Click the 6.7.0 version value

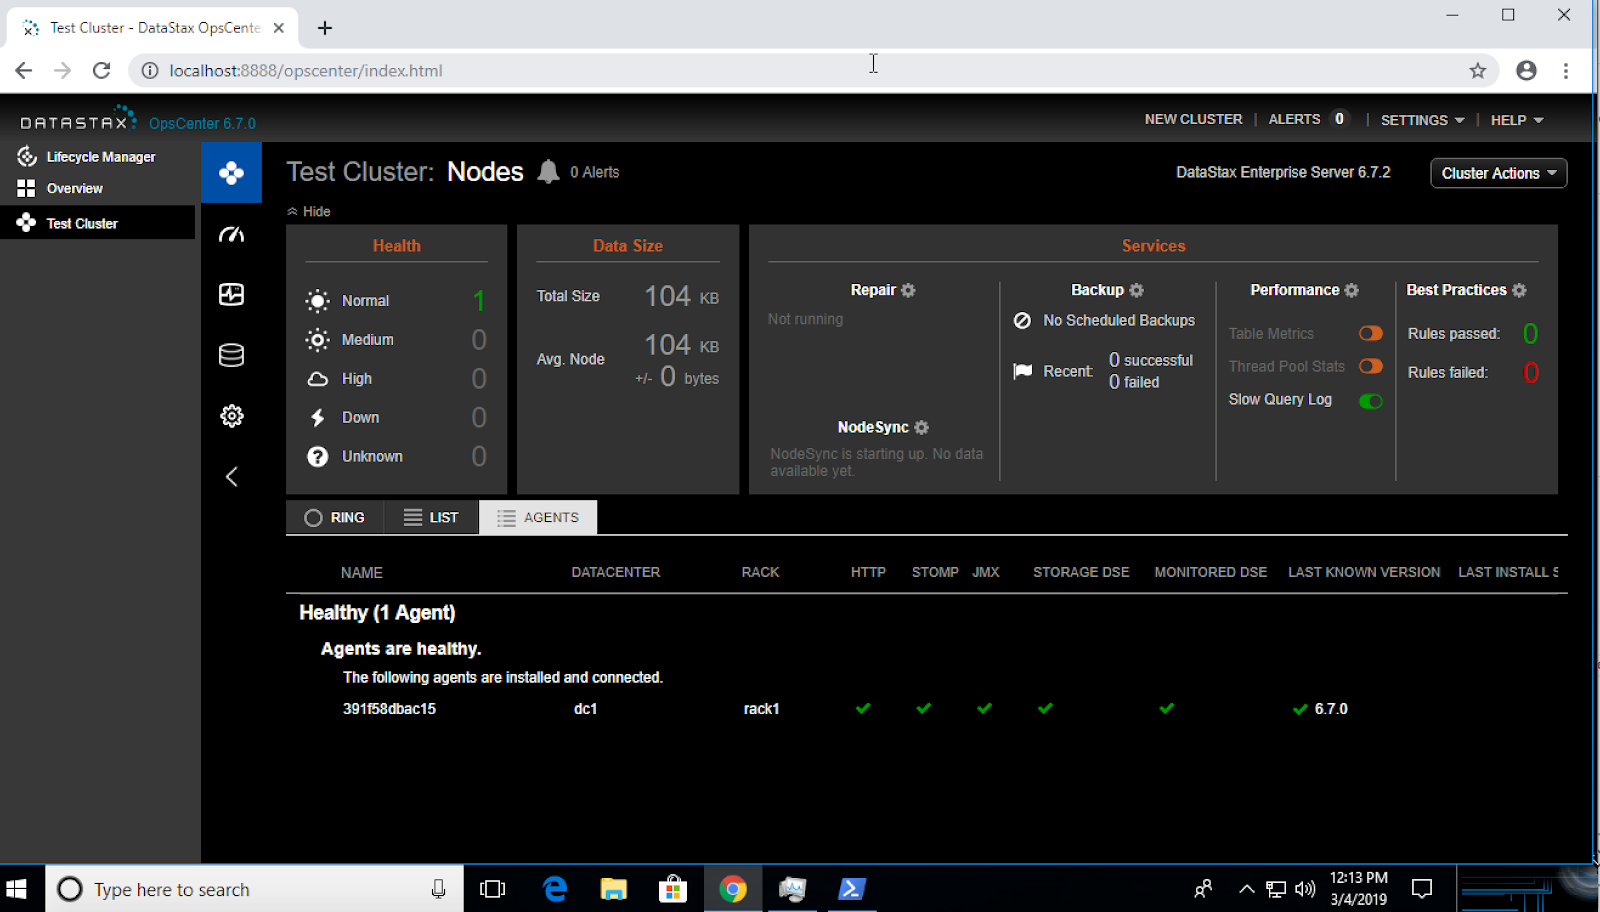(1331, 709)
